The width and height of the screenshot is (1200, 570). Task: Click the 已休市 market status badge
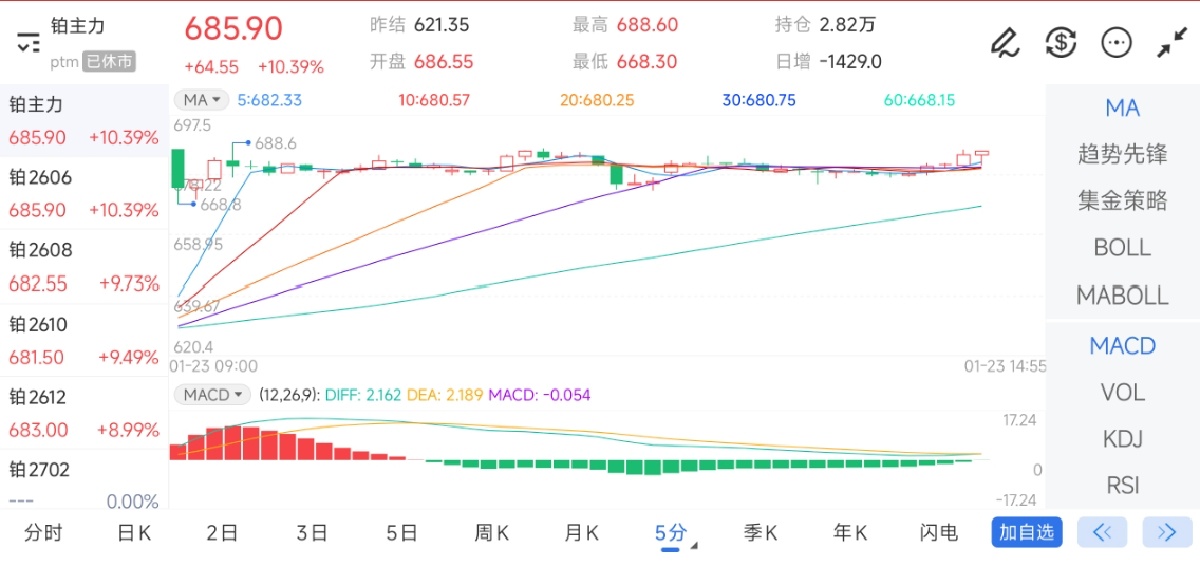[108, 62]
